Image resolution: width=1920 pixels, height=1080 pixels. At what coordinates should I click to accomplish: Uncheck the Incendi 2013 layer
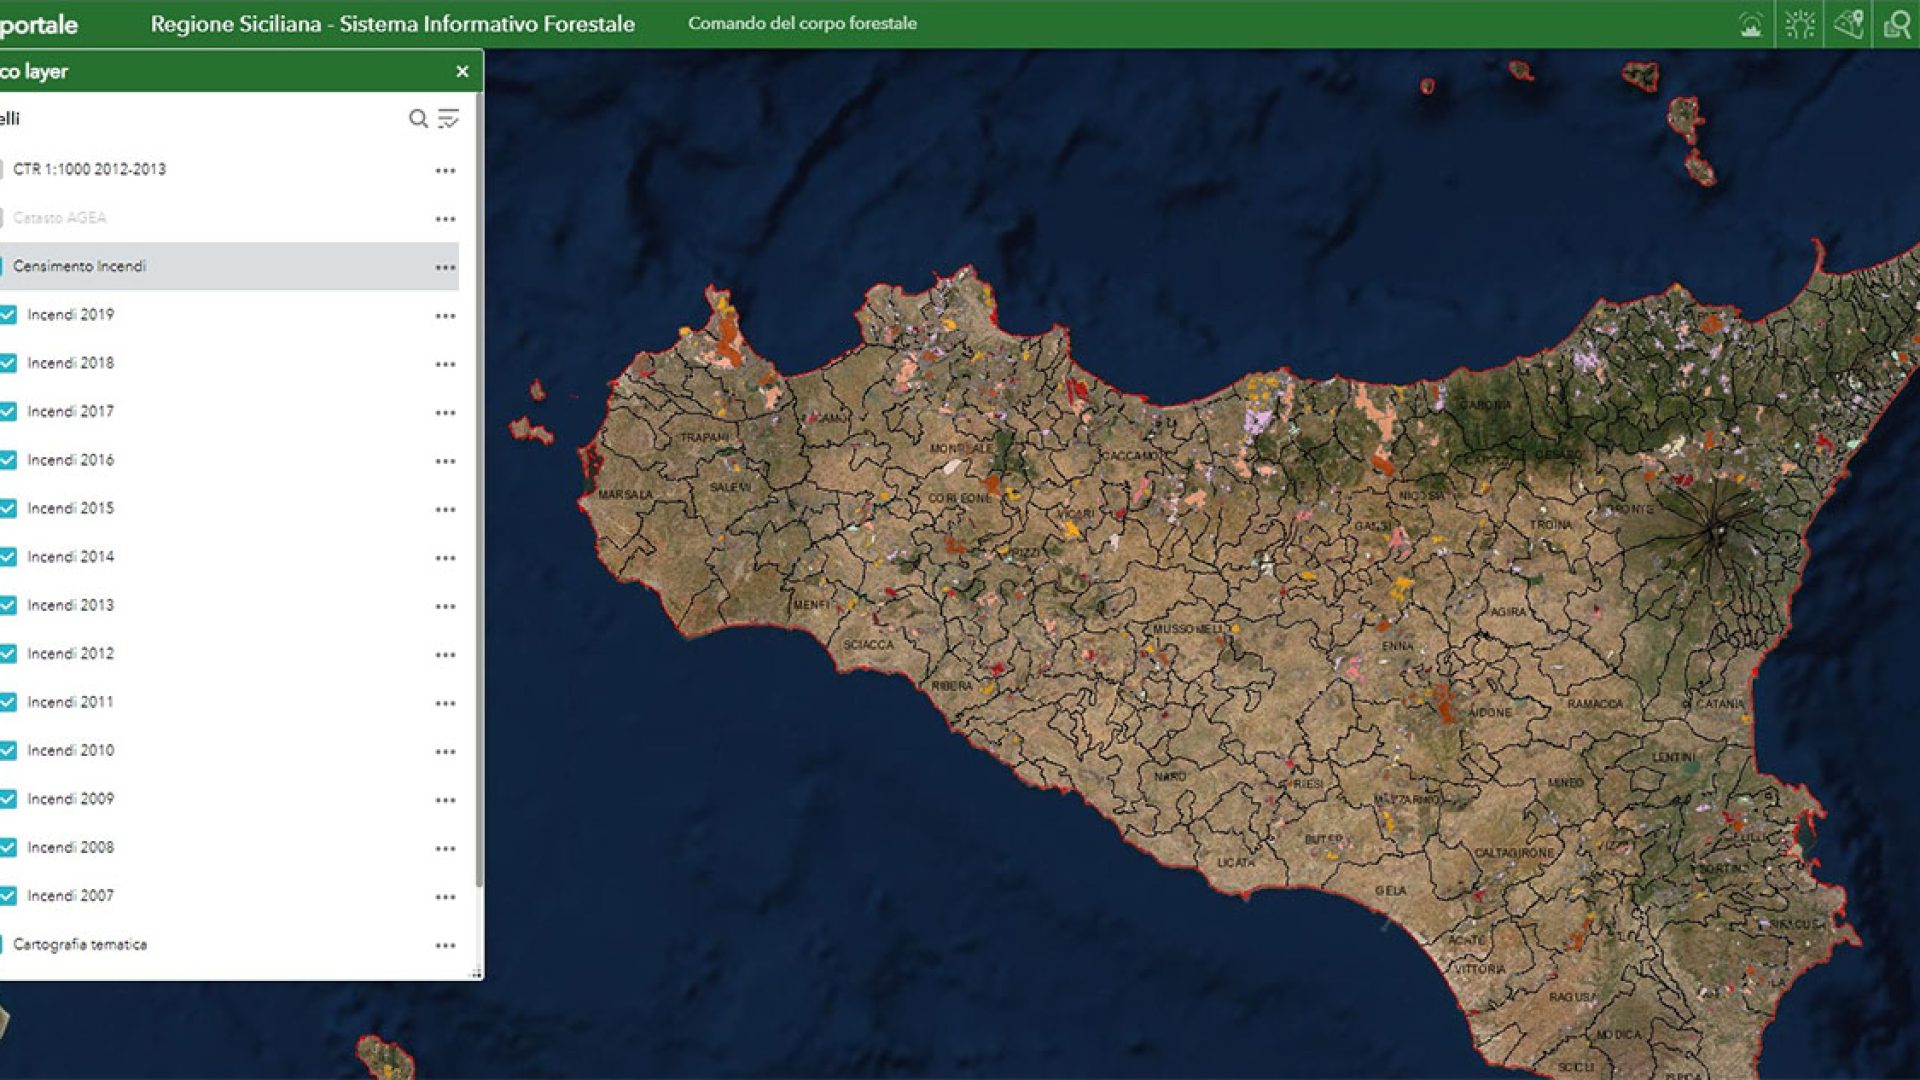pyautogui.click(x=8, y=606)
